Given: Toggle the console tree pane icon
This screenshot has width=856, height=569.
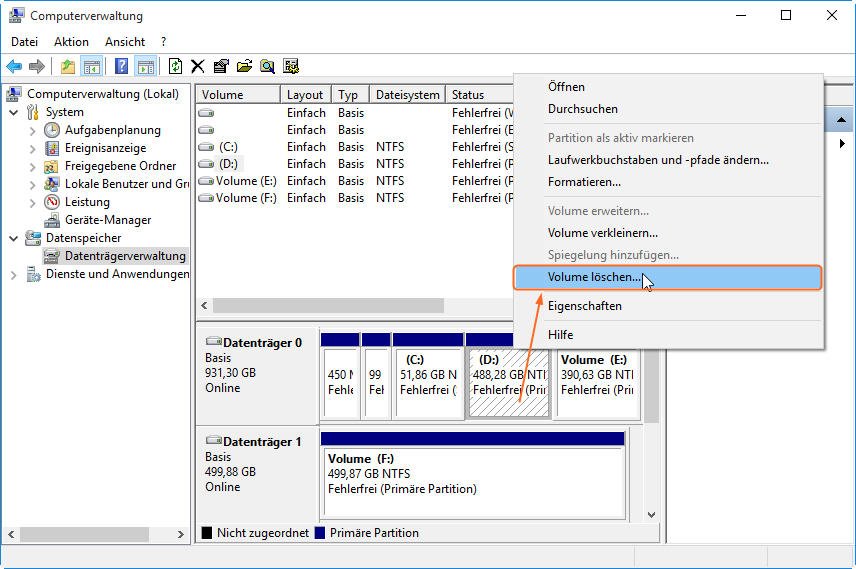Looking at the screenshot, I should 92,67.
